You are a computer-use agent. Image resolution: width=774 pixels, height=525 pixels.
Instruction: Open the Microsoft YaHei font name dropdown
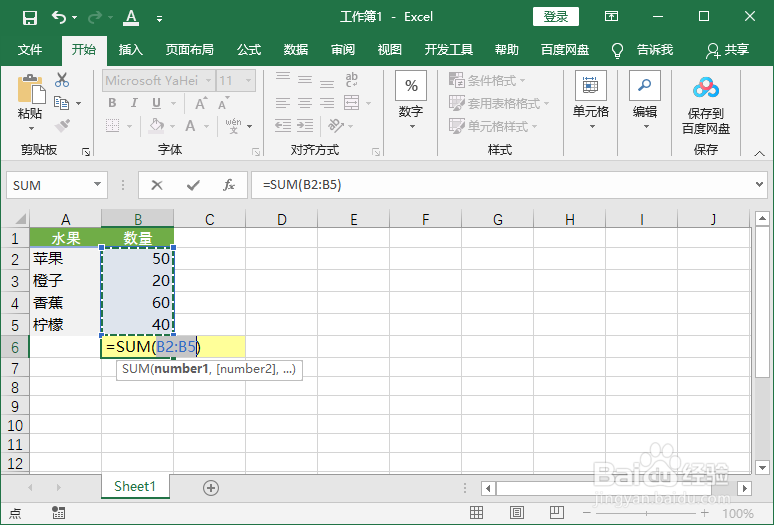coord(208,80)
